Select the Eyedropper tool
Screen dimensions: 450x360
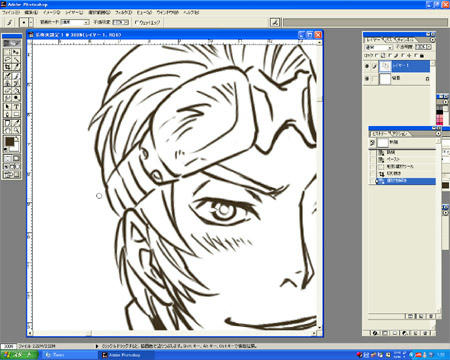16,122
